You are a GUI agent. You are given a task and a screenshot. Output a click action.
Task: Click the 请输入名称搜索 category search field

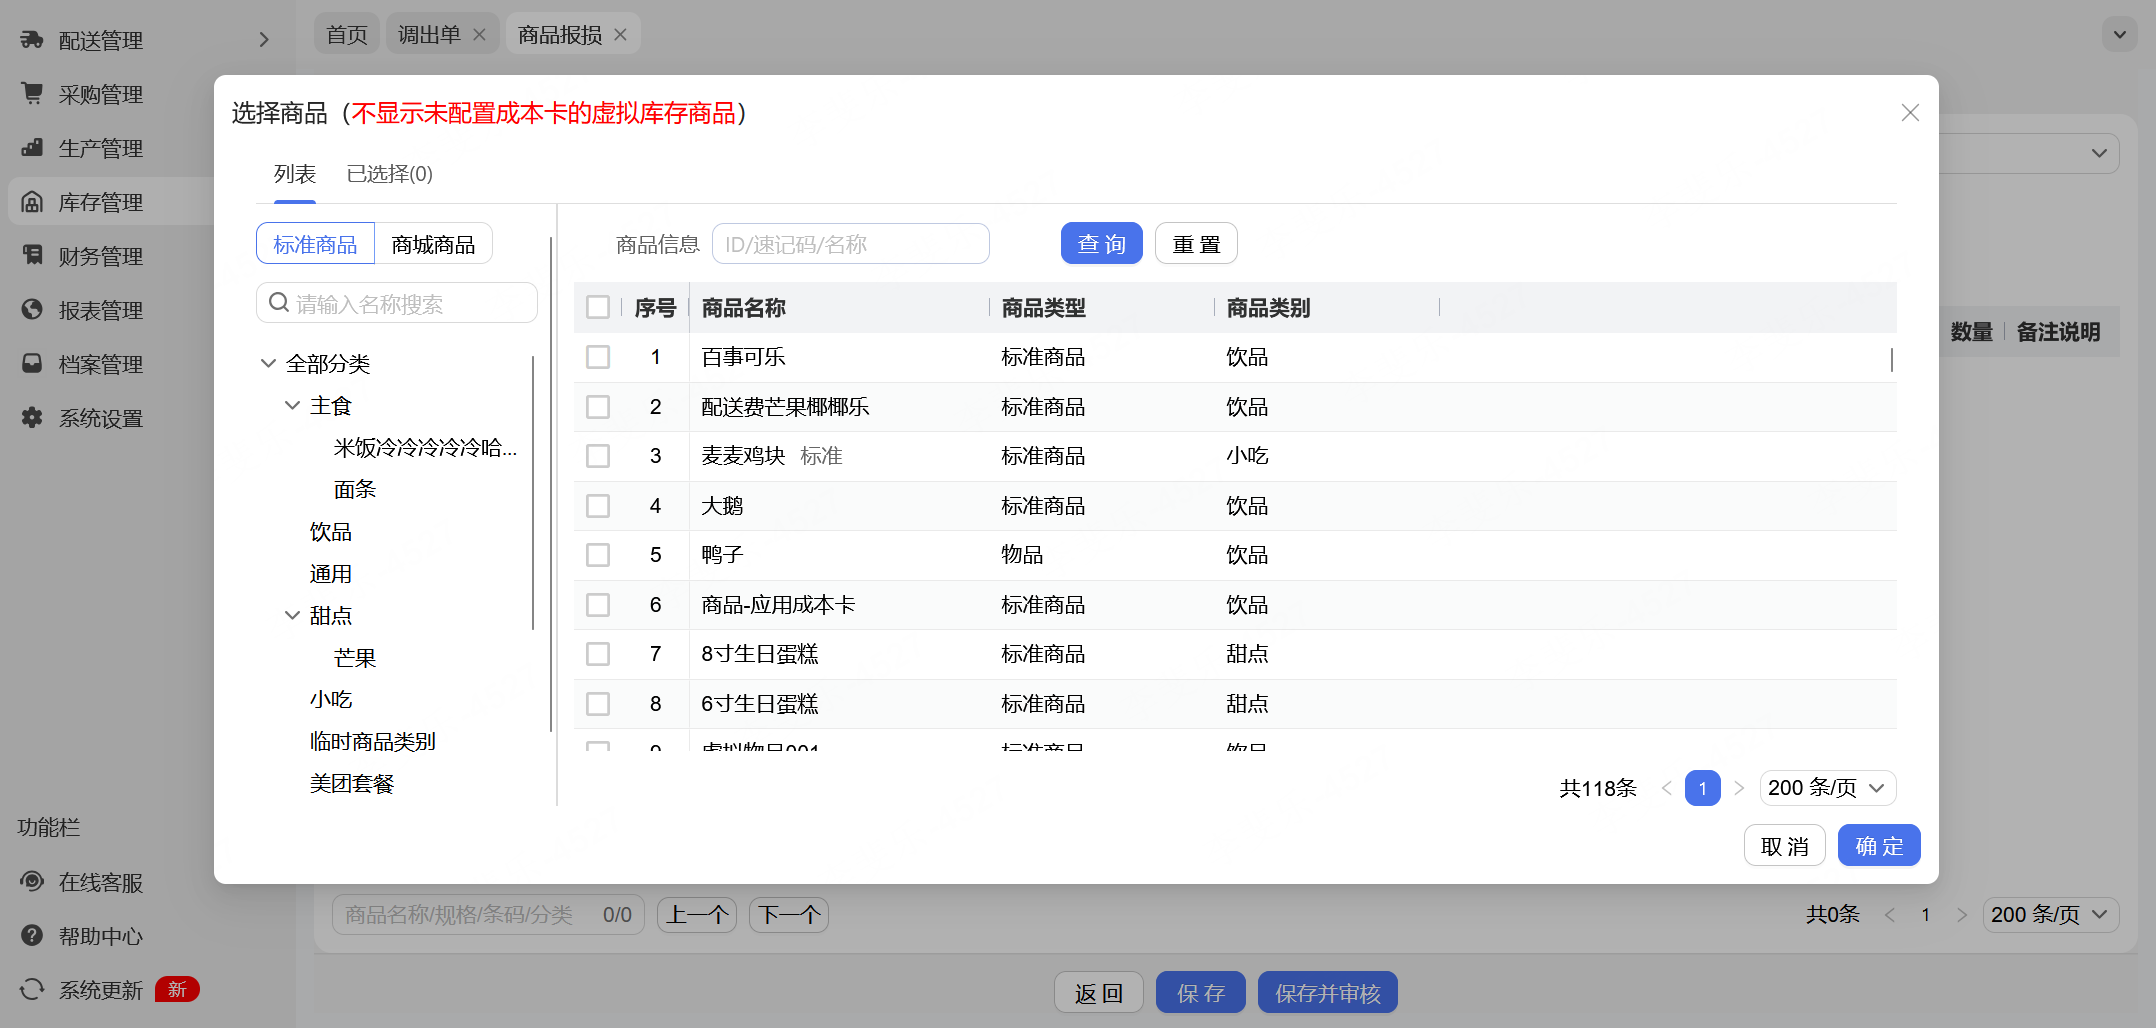click(x=397, y=303)
